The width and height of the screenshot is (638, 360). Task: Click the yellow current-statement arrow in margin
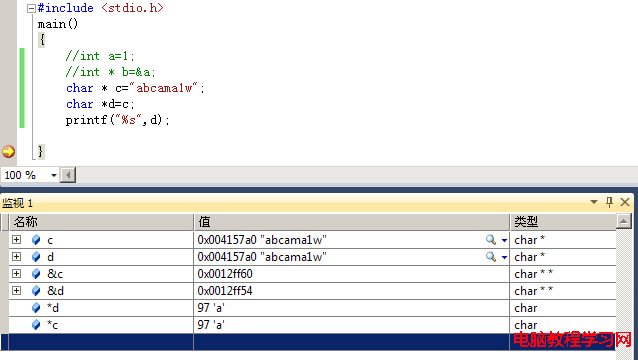point(8,152)
